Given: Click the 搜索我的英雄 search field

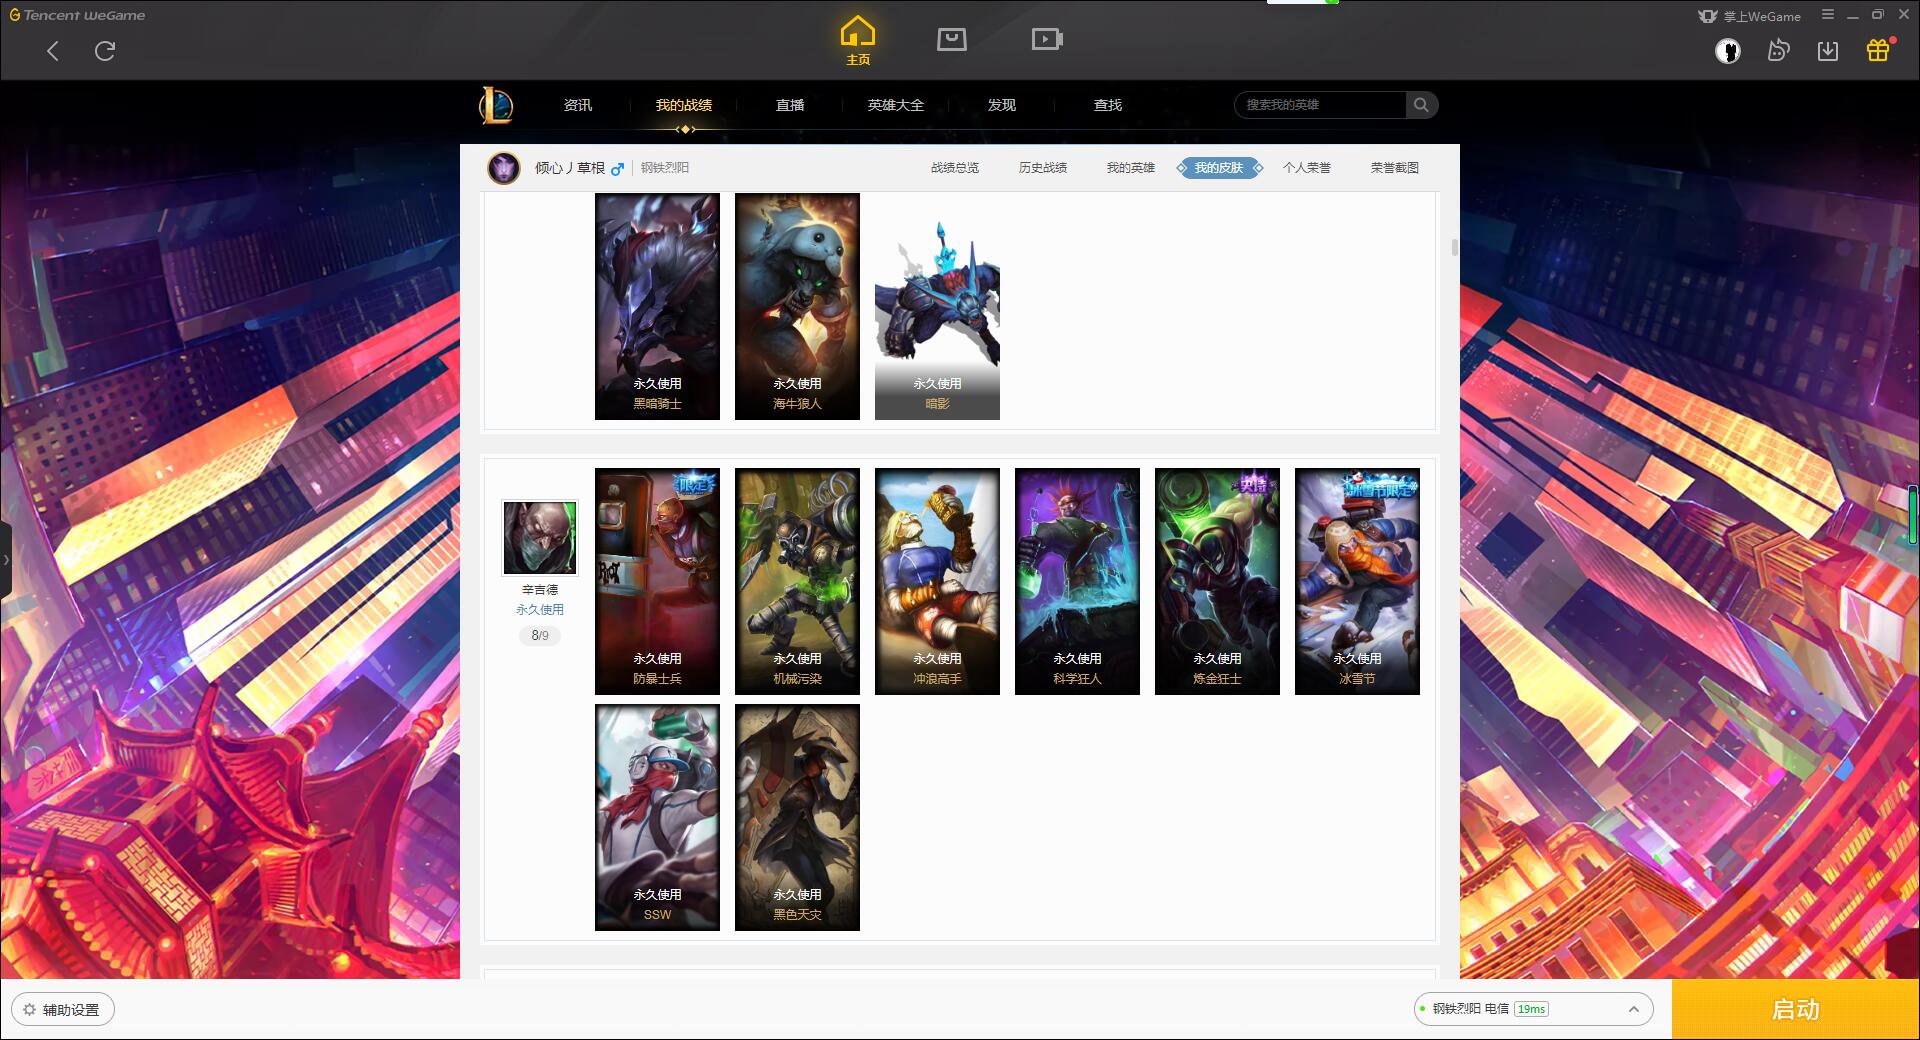Looking at the screenshot, I should 1320,105.
